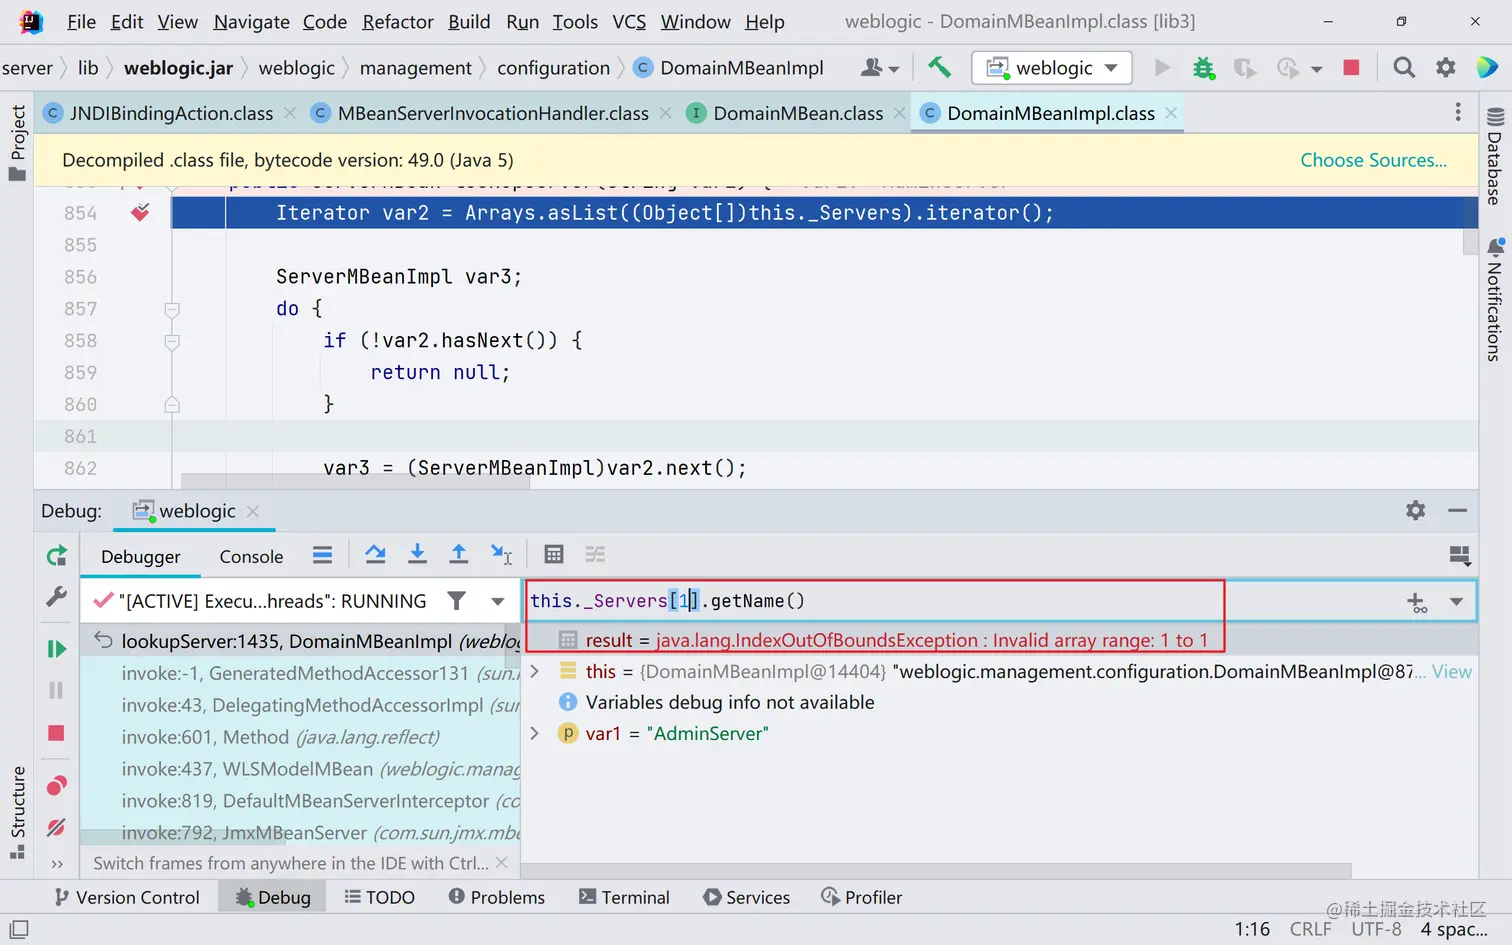The width and height of the screenshot is (1512, 945).
Task: Click Rerun weblogic debug icon
Action: [57, 555]
